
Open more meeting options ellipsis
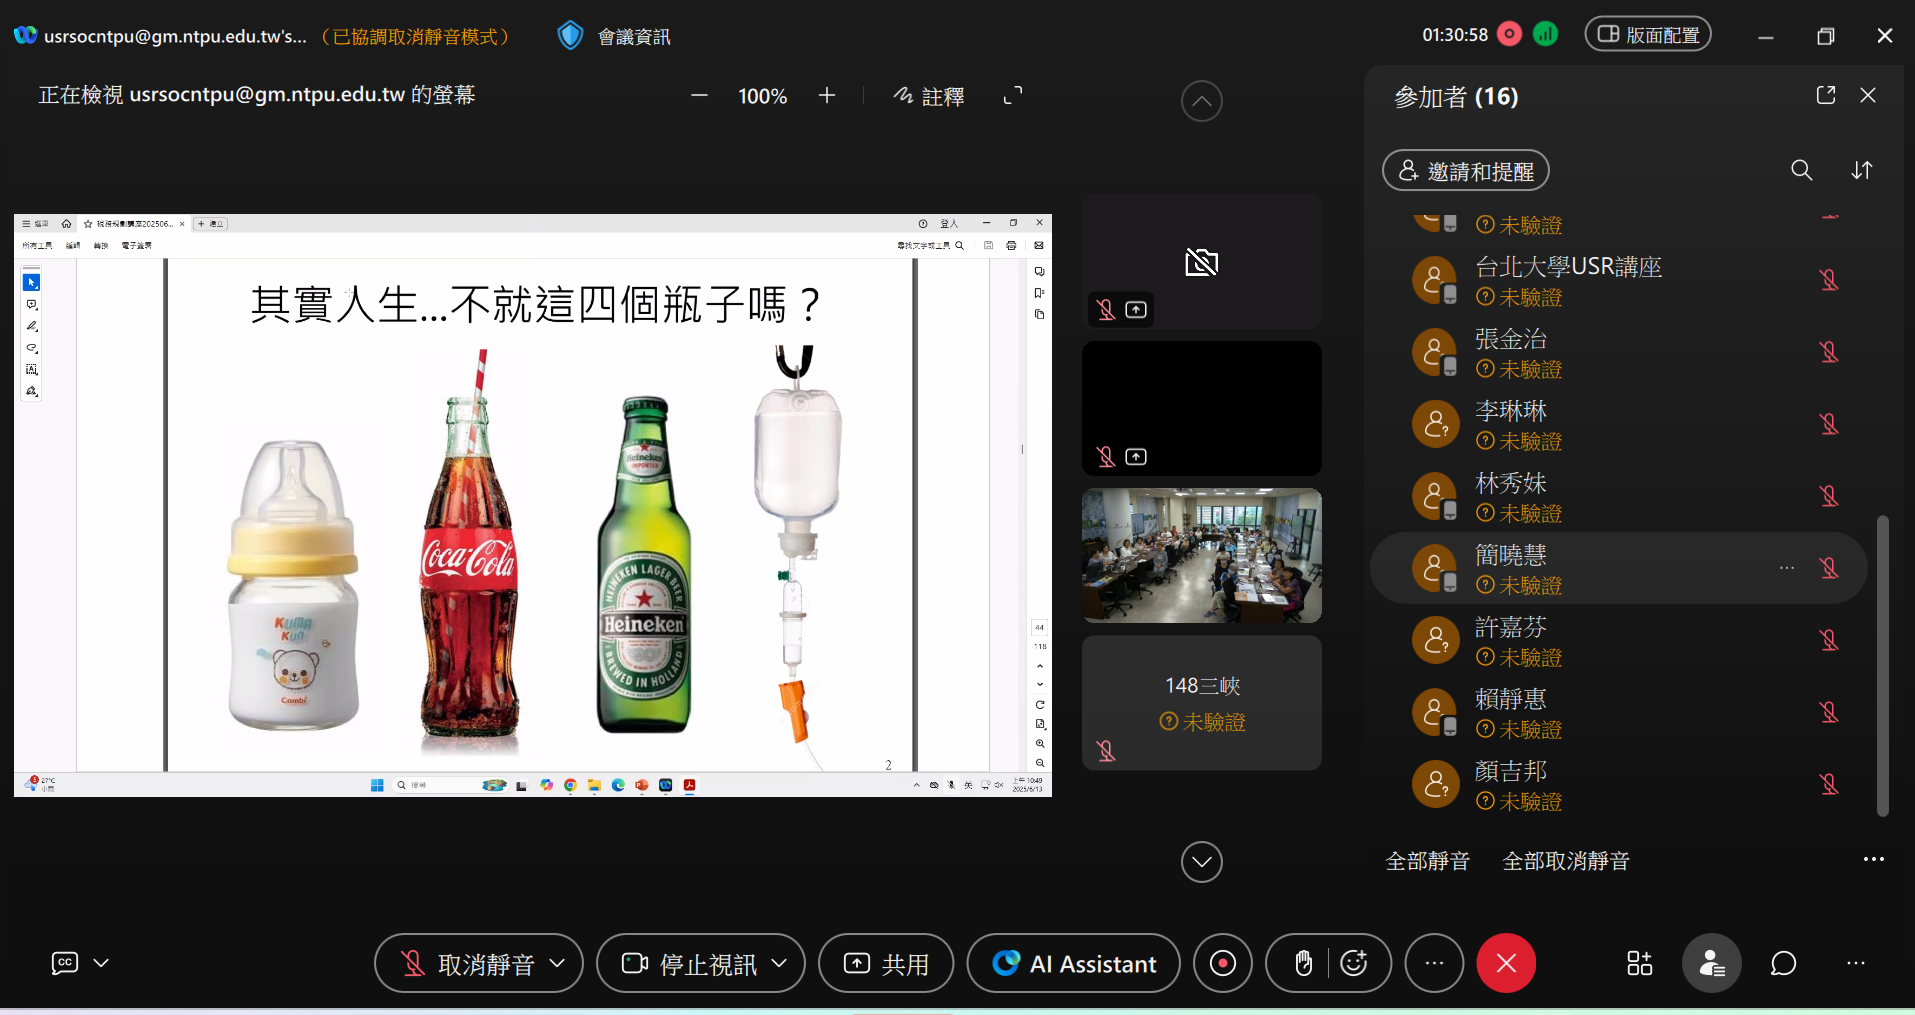click(x=1434, y=963)
